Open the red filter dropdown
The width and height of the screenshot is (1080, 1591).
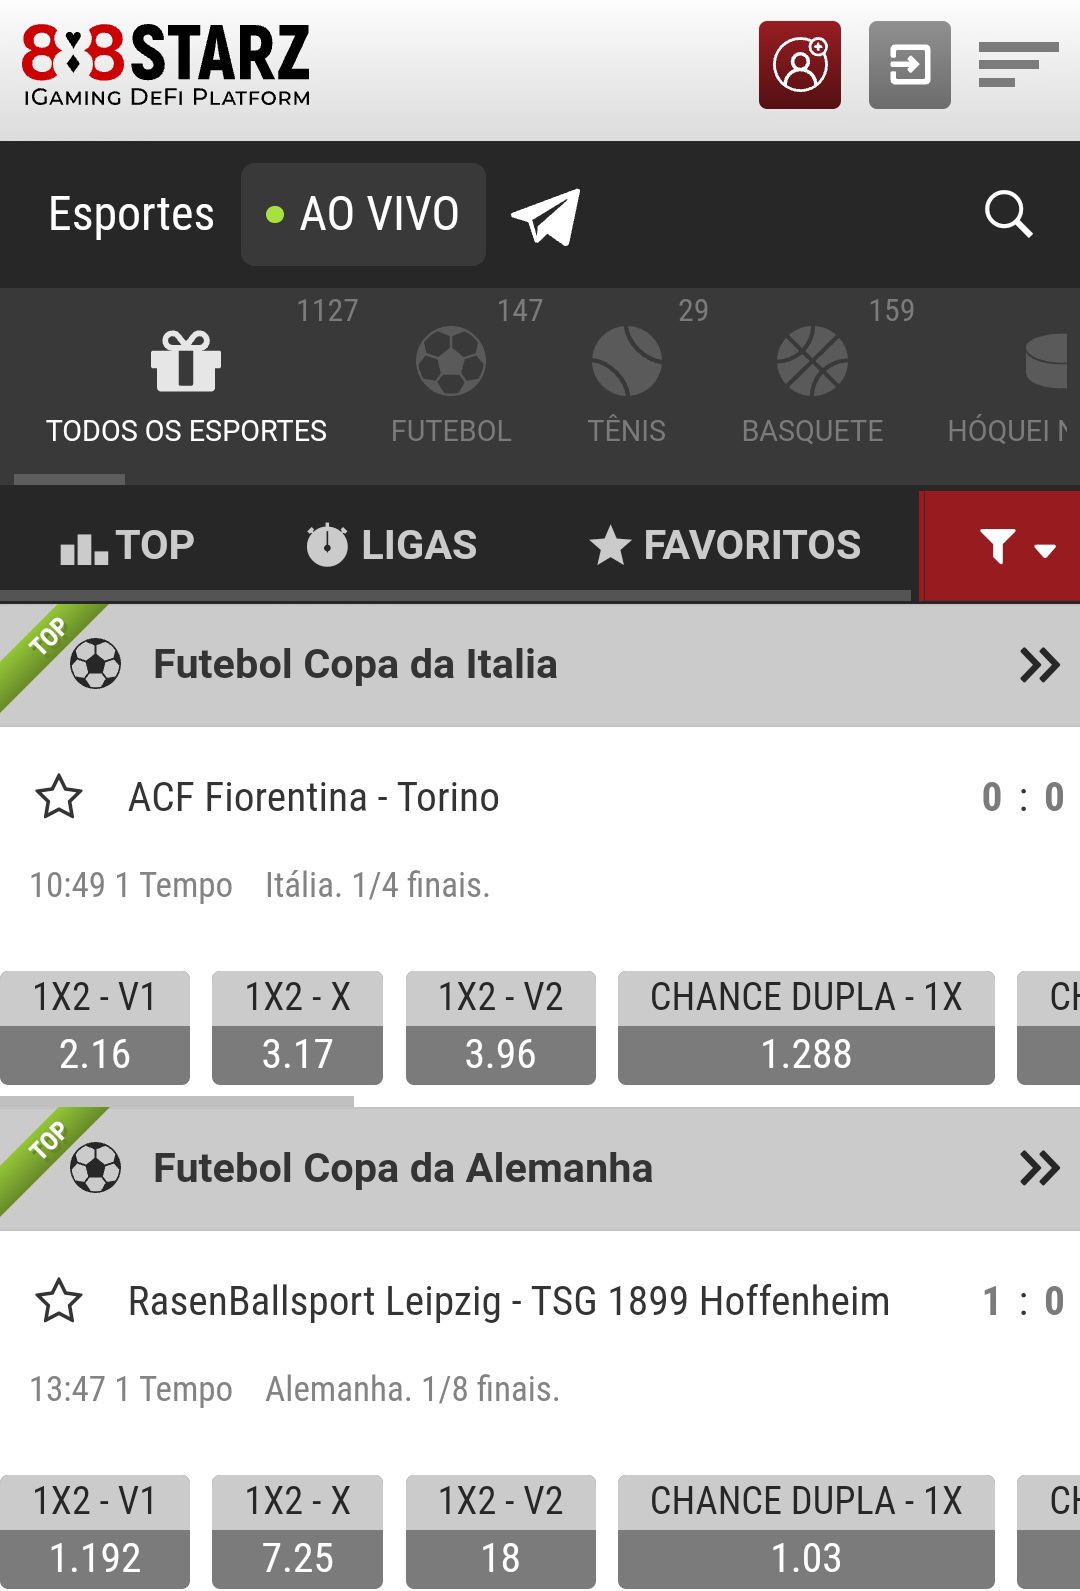[1000, 546]
